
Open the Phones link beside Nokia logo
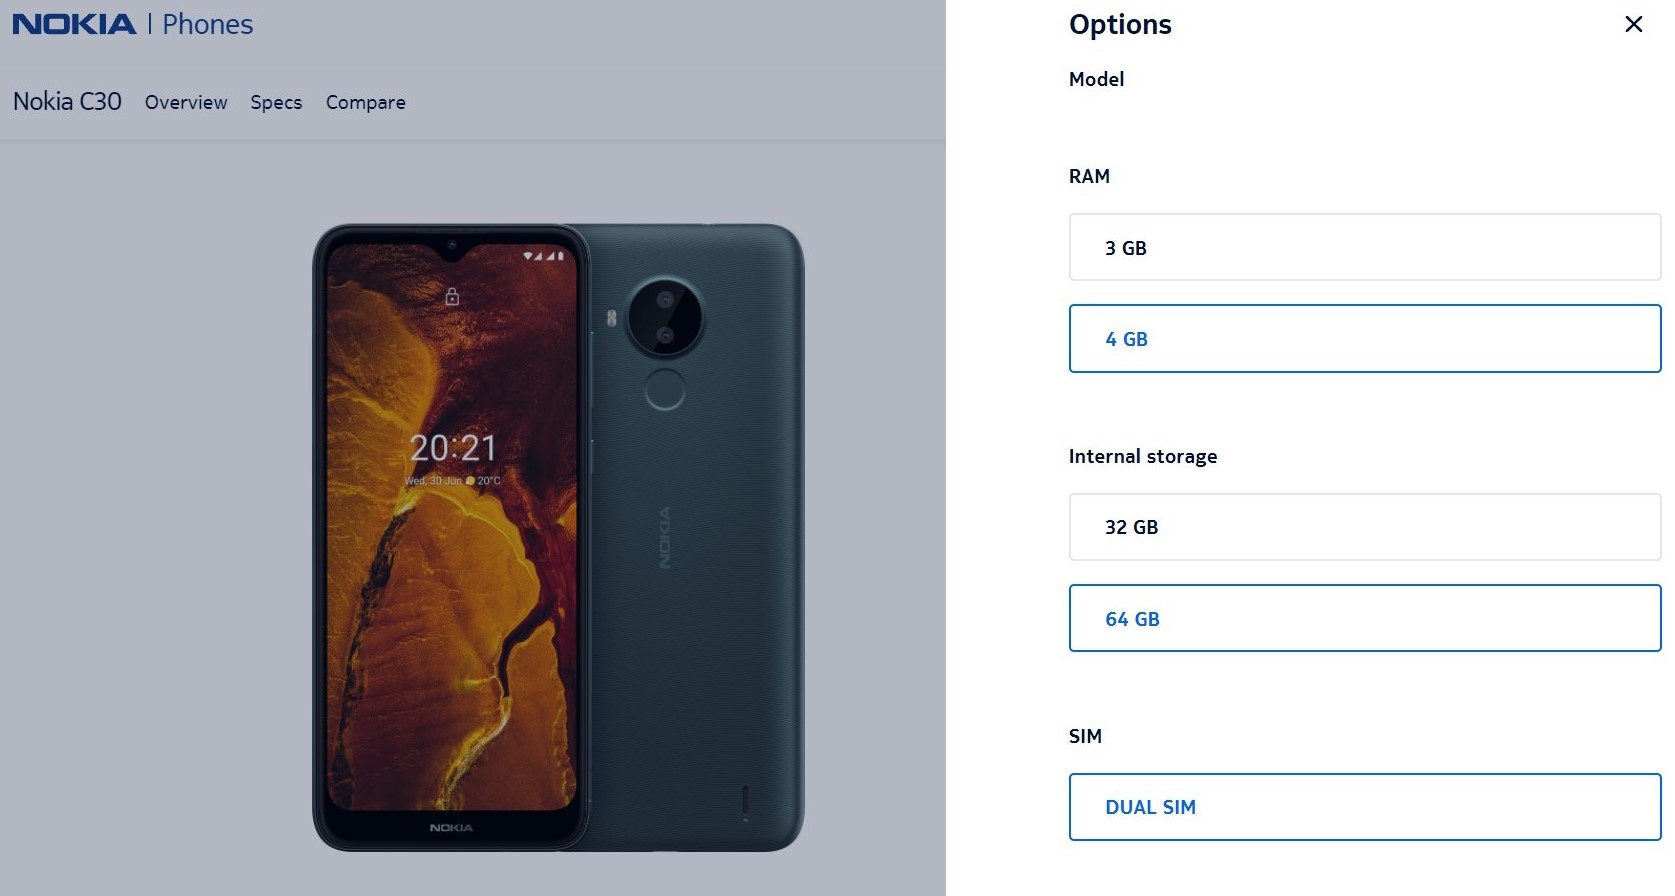click(208, 24)
